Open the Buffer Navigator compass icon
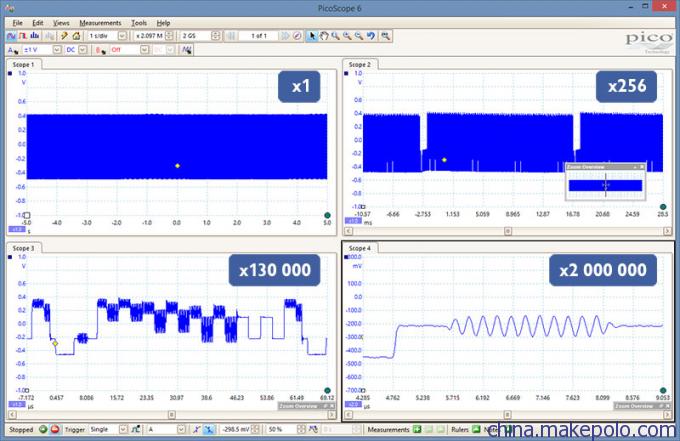The image size is (680, 441). (x=297, y=36)
